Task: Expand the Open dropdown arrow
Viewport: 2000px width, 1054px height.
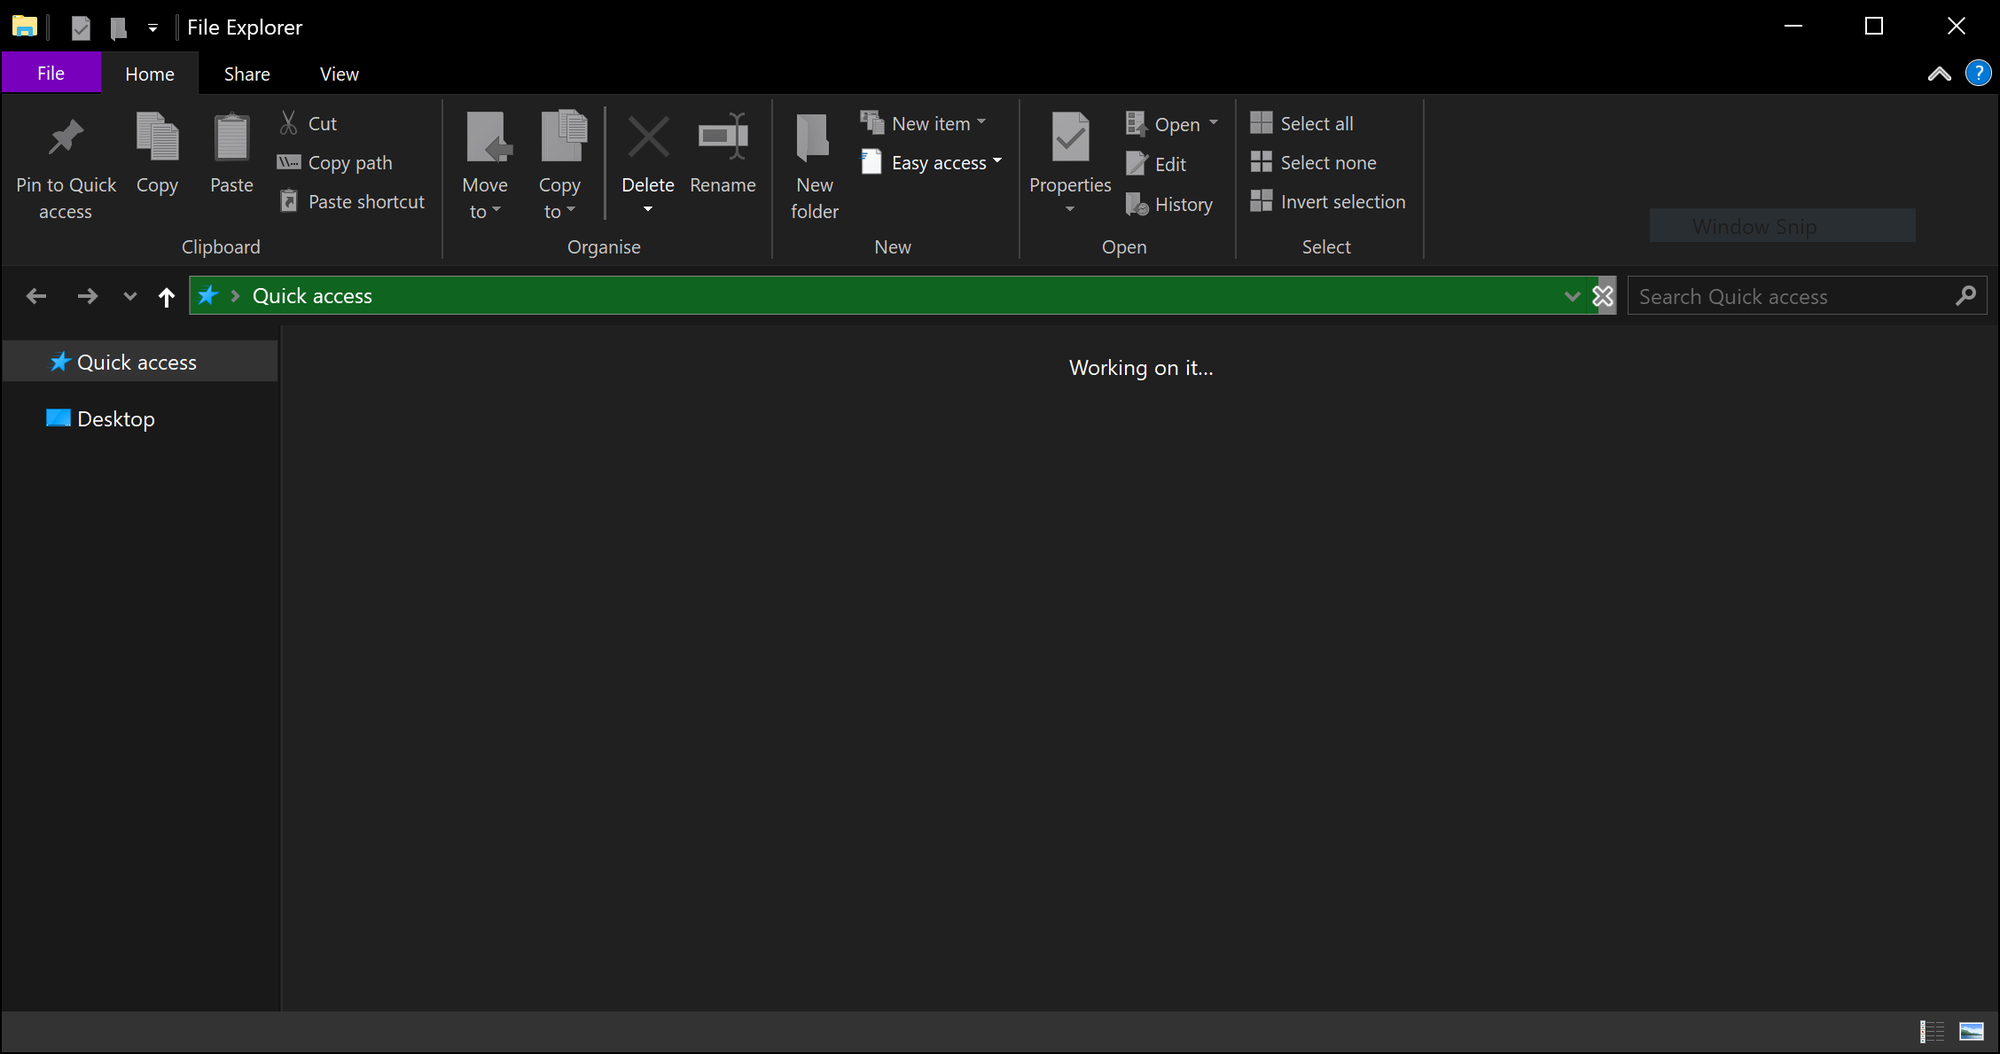Action: (x=1213, y=123)
